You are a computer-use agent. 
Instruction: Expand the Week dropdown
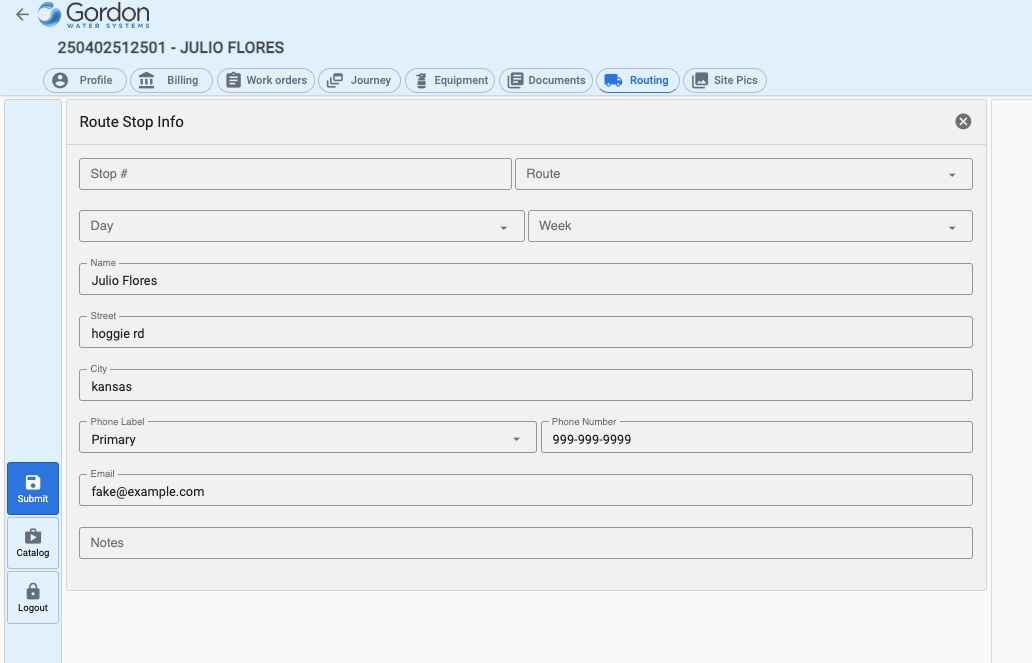pyautogui.click(x=749, y=226)
